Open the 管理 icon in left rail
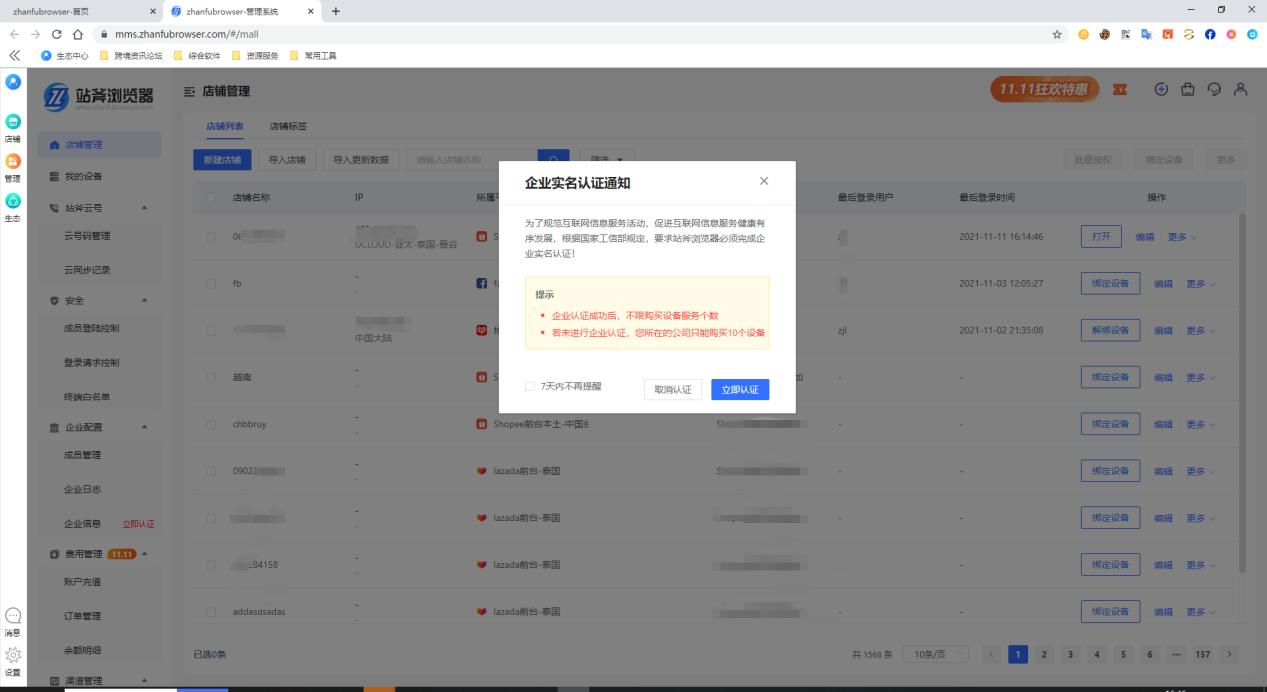The height and width of the screenshot is (692, 1267). (x=12, y=161)
